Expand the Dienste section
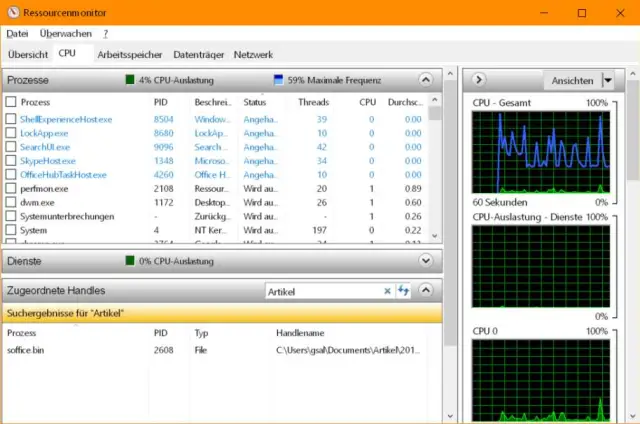 (x=425, y=260)
